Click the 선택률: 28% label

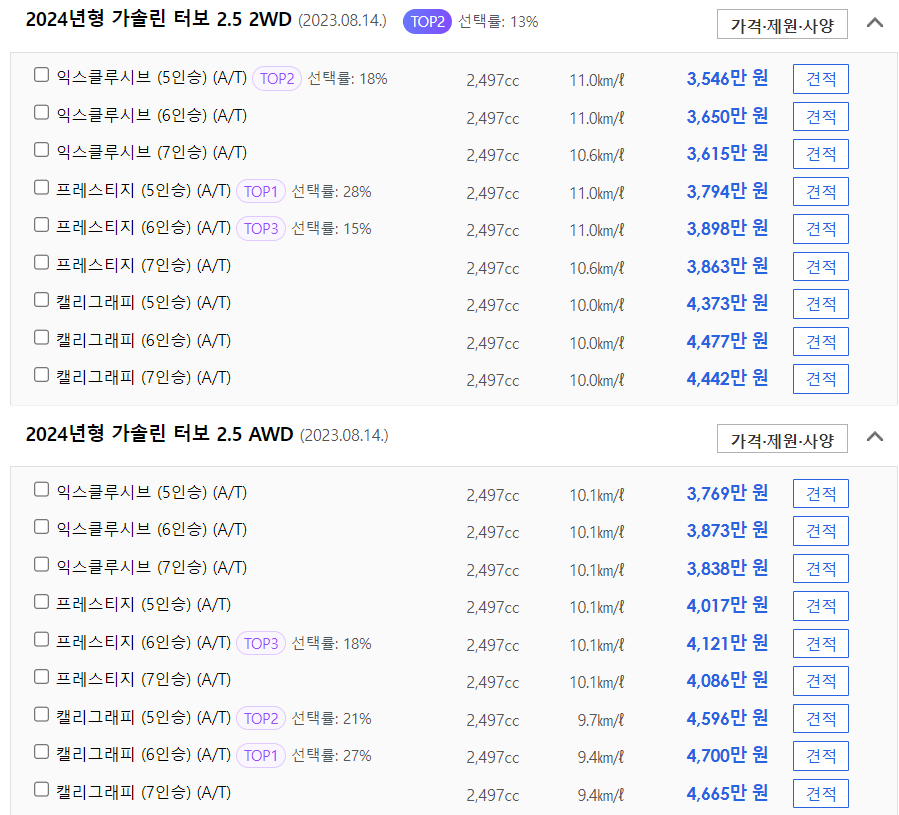tap(331, 192)
